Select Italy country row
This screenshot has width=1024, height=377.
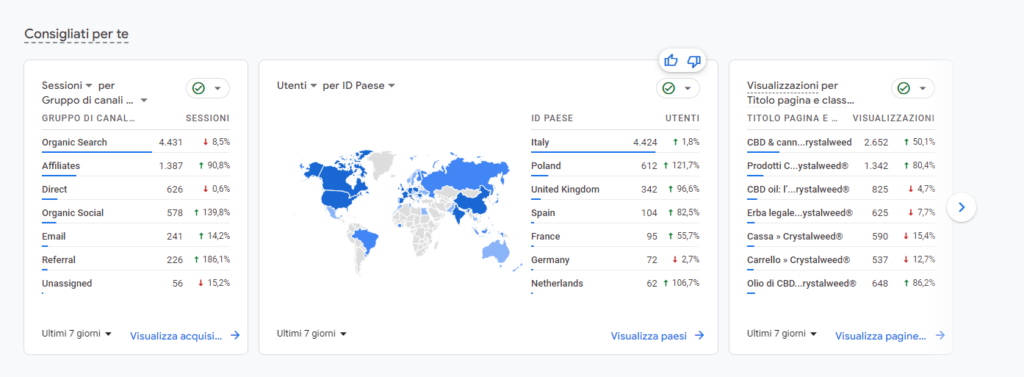pos(615,142)
